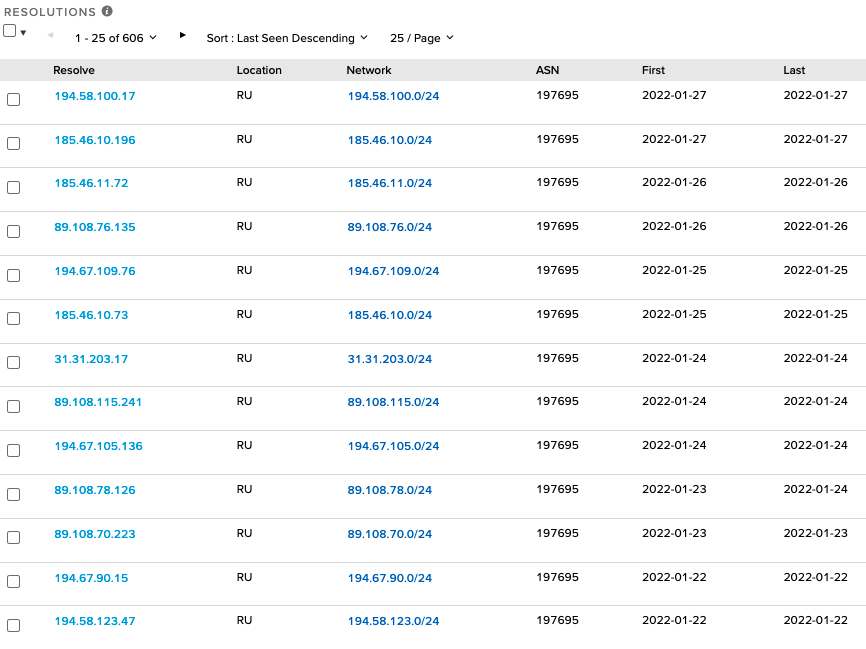
Task: Tick checkbox beside 31.31.203.17
Action: tap(13, 362)
